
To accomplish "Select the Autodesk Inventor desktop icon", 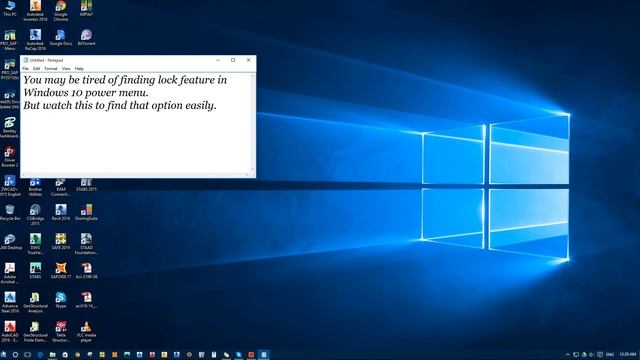I will [35, 11].
